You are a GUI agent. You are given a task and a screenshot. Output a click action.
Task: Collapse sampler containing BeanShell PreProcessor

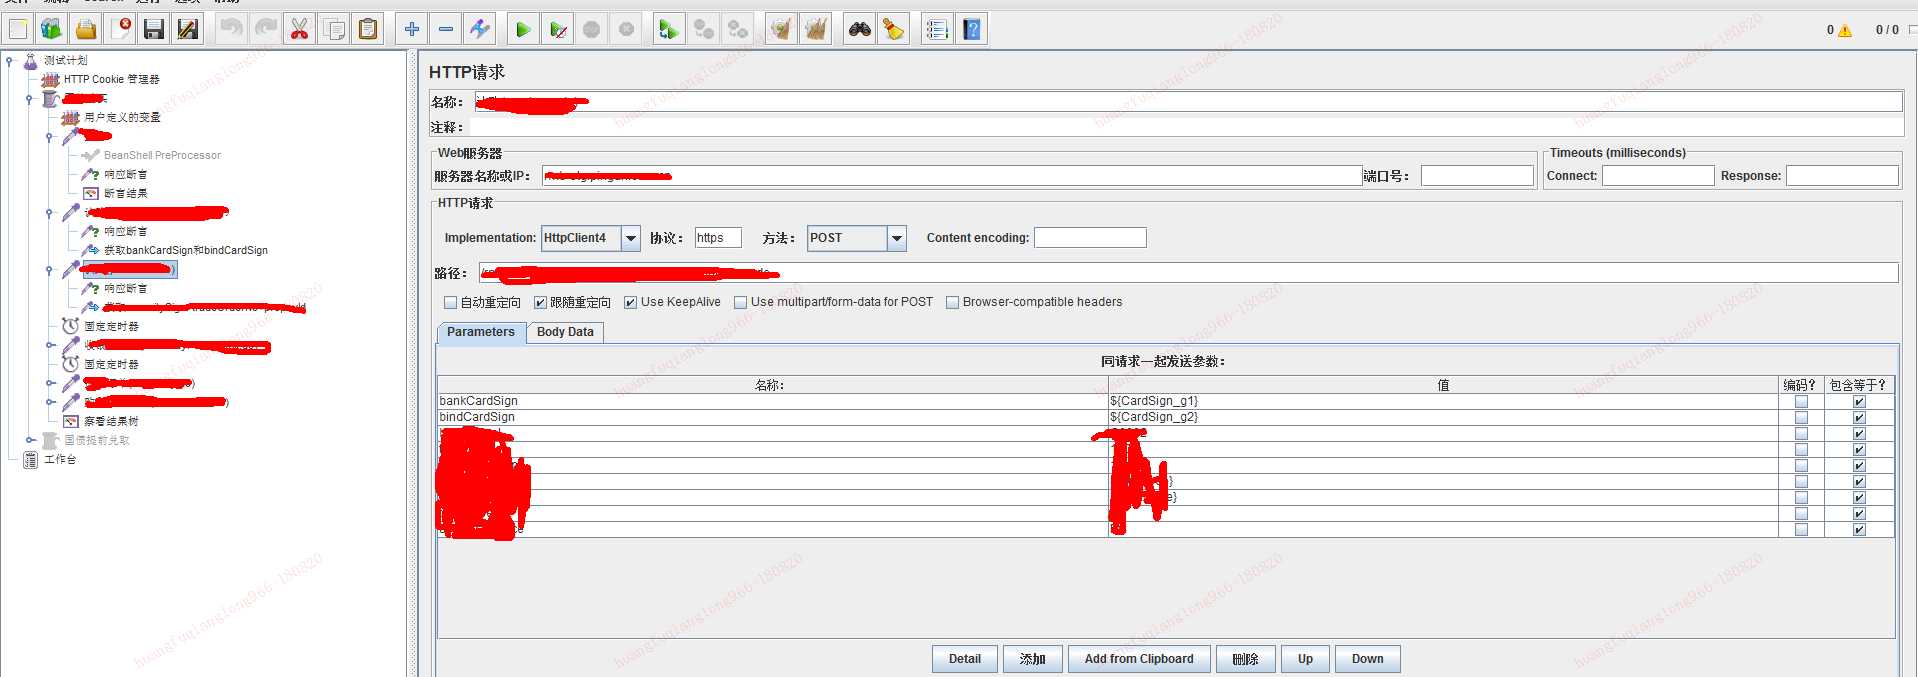pos(50,137)
